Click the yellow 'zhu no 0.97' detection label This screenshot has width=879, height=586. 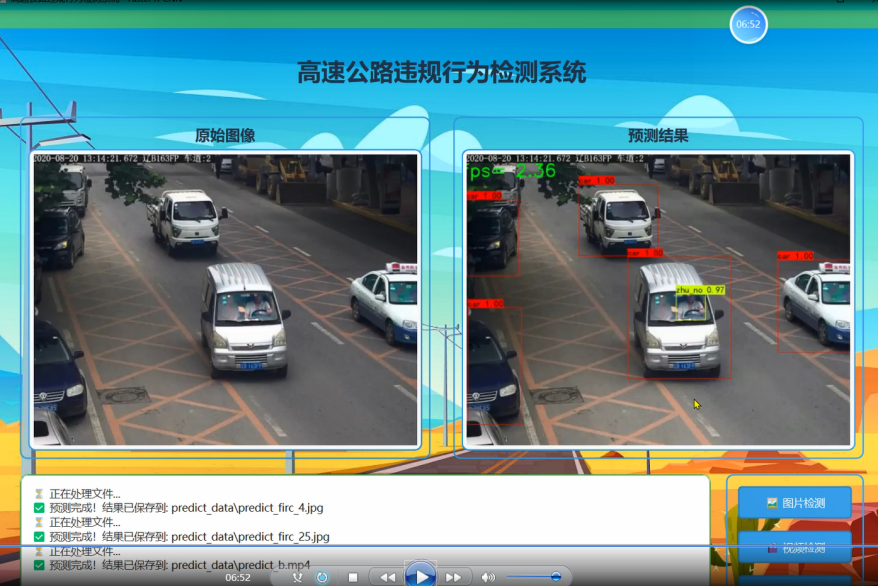point(700,290)
